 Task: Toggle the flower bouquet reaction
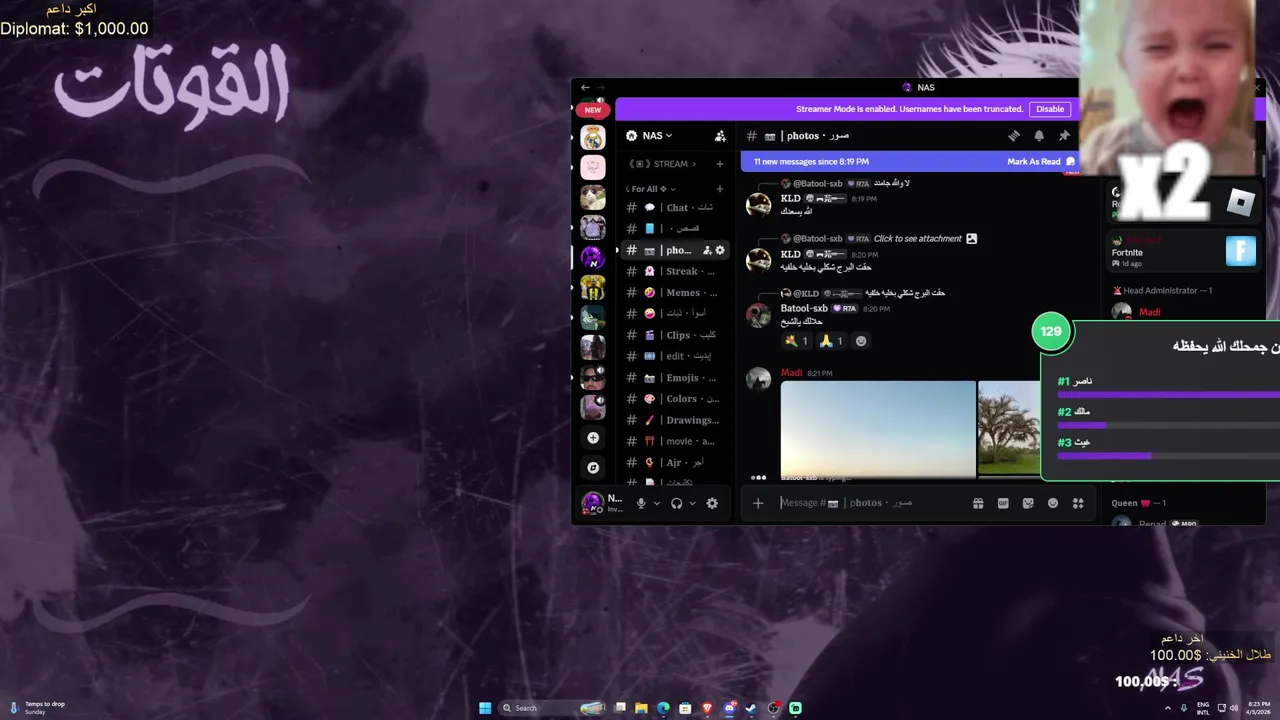797,341
